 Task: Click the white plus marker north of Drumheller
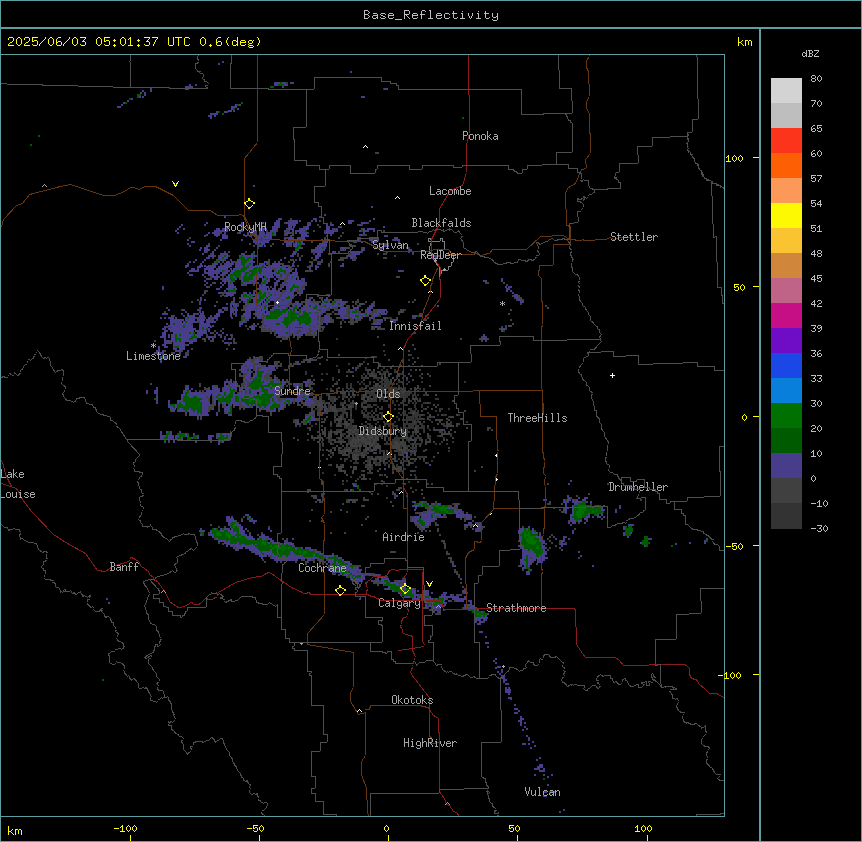612,375
